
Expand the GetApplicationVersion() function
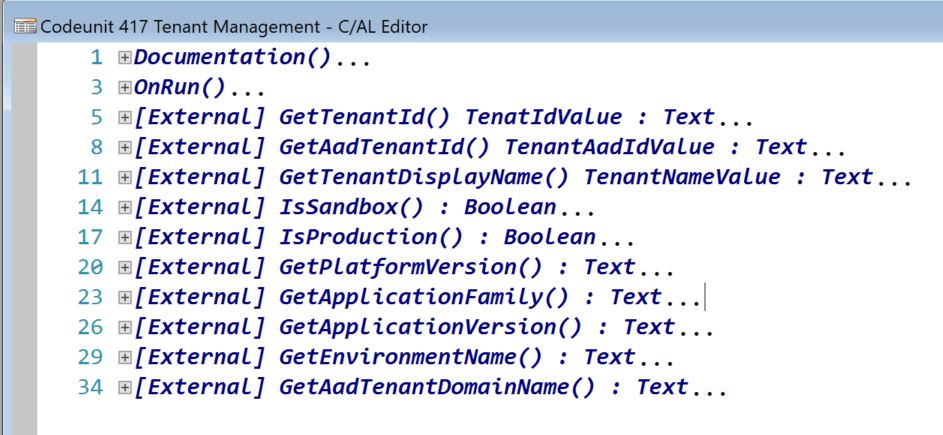pos(124,328)
